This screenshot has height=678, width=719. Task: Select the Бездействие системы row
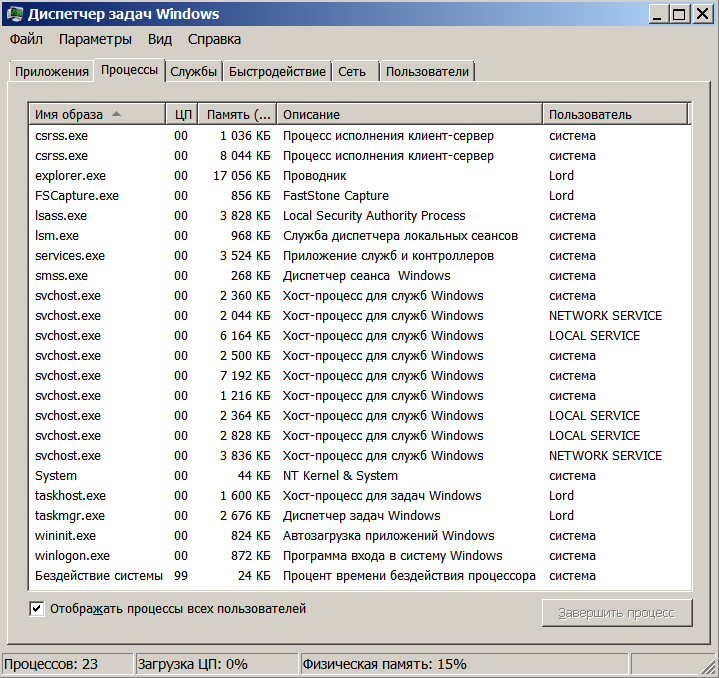[360, 576]
